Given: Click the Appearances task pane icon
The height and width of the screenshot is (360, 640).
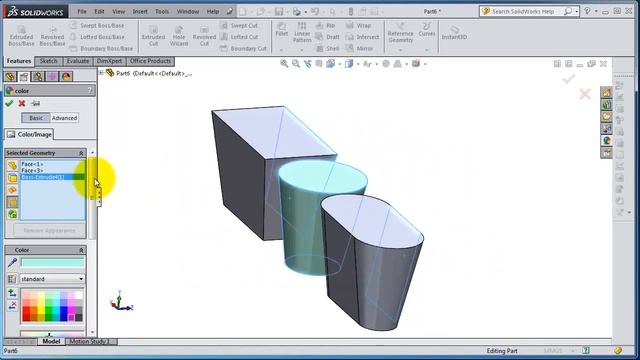Looking at the screenshot, I should pyautogui.click(x=607, y=141).
